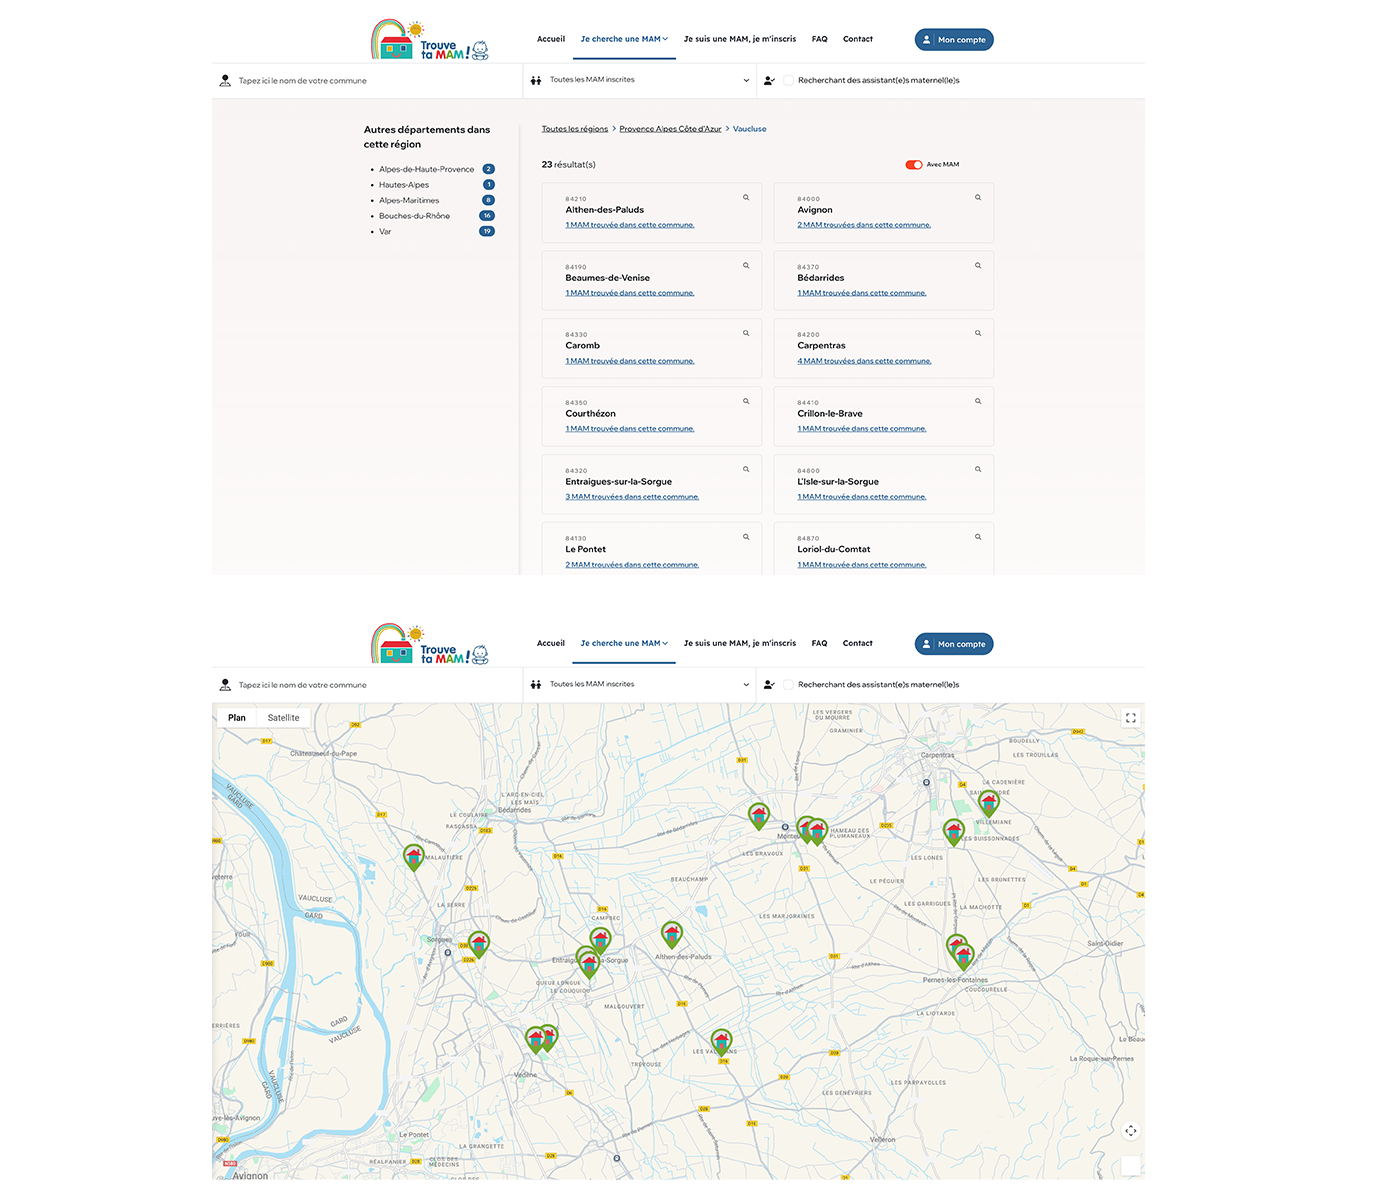Open the map camera controls button
Screen dimensions: 1400x1200
[x=1130, y=1131]
